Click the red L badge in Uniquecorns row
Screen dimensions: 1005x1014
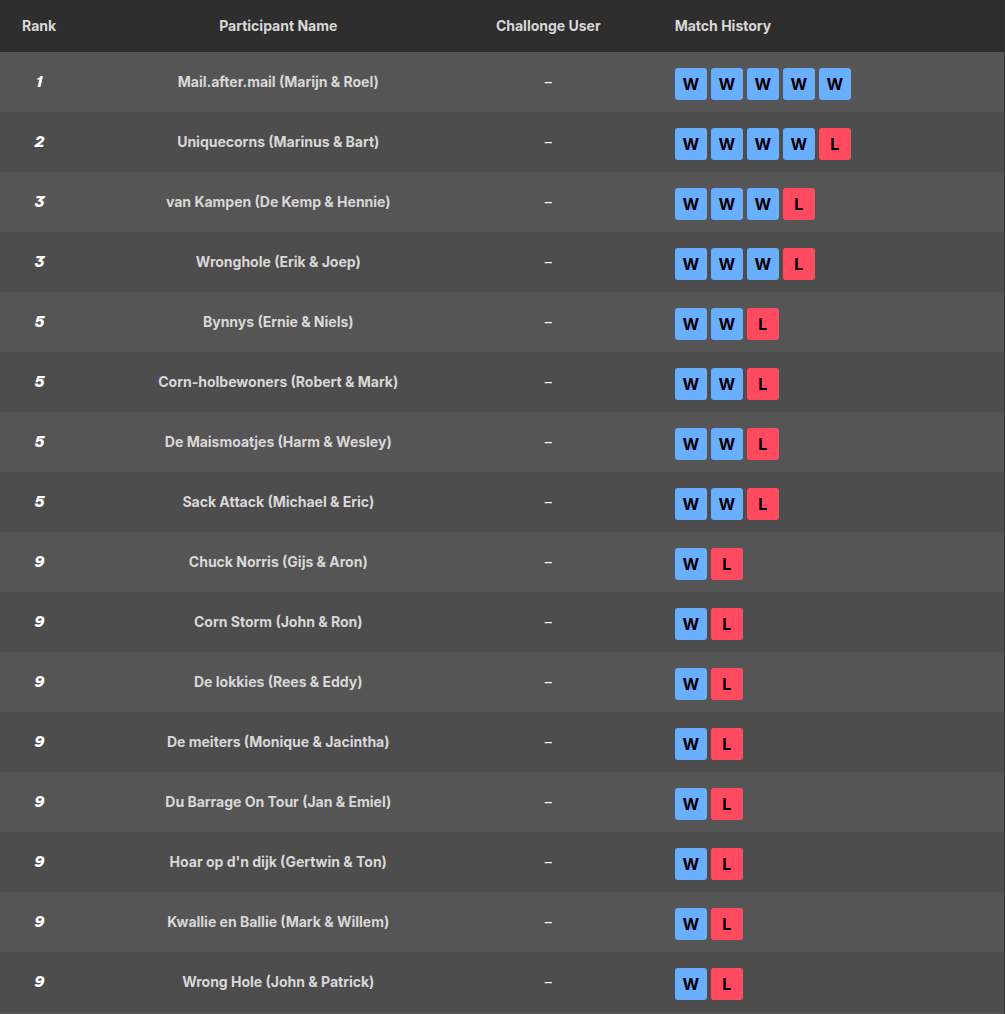point(834,144)
